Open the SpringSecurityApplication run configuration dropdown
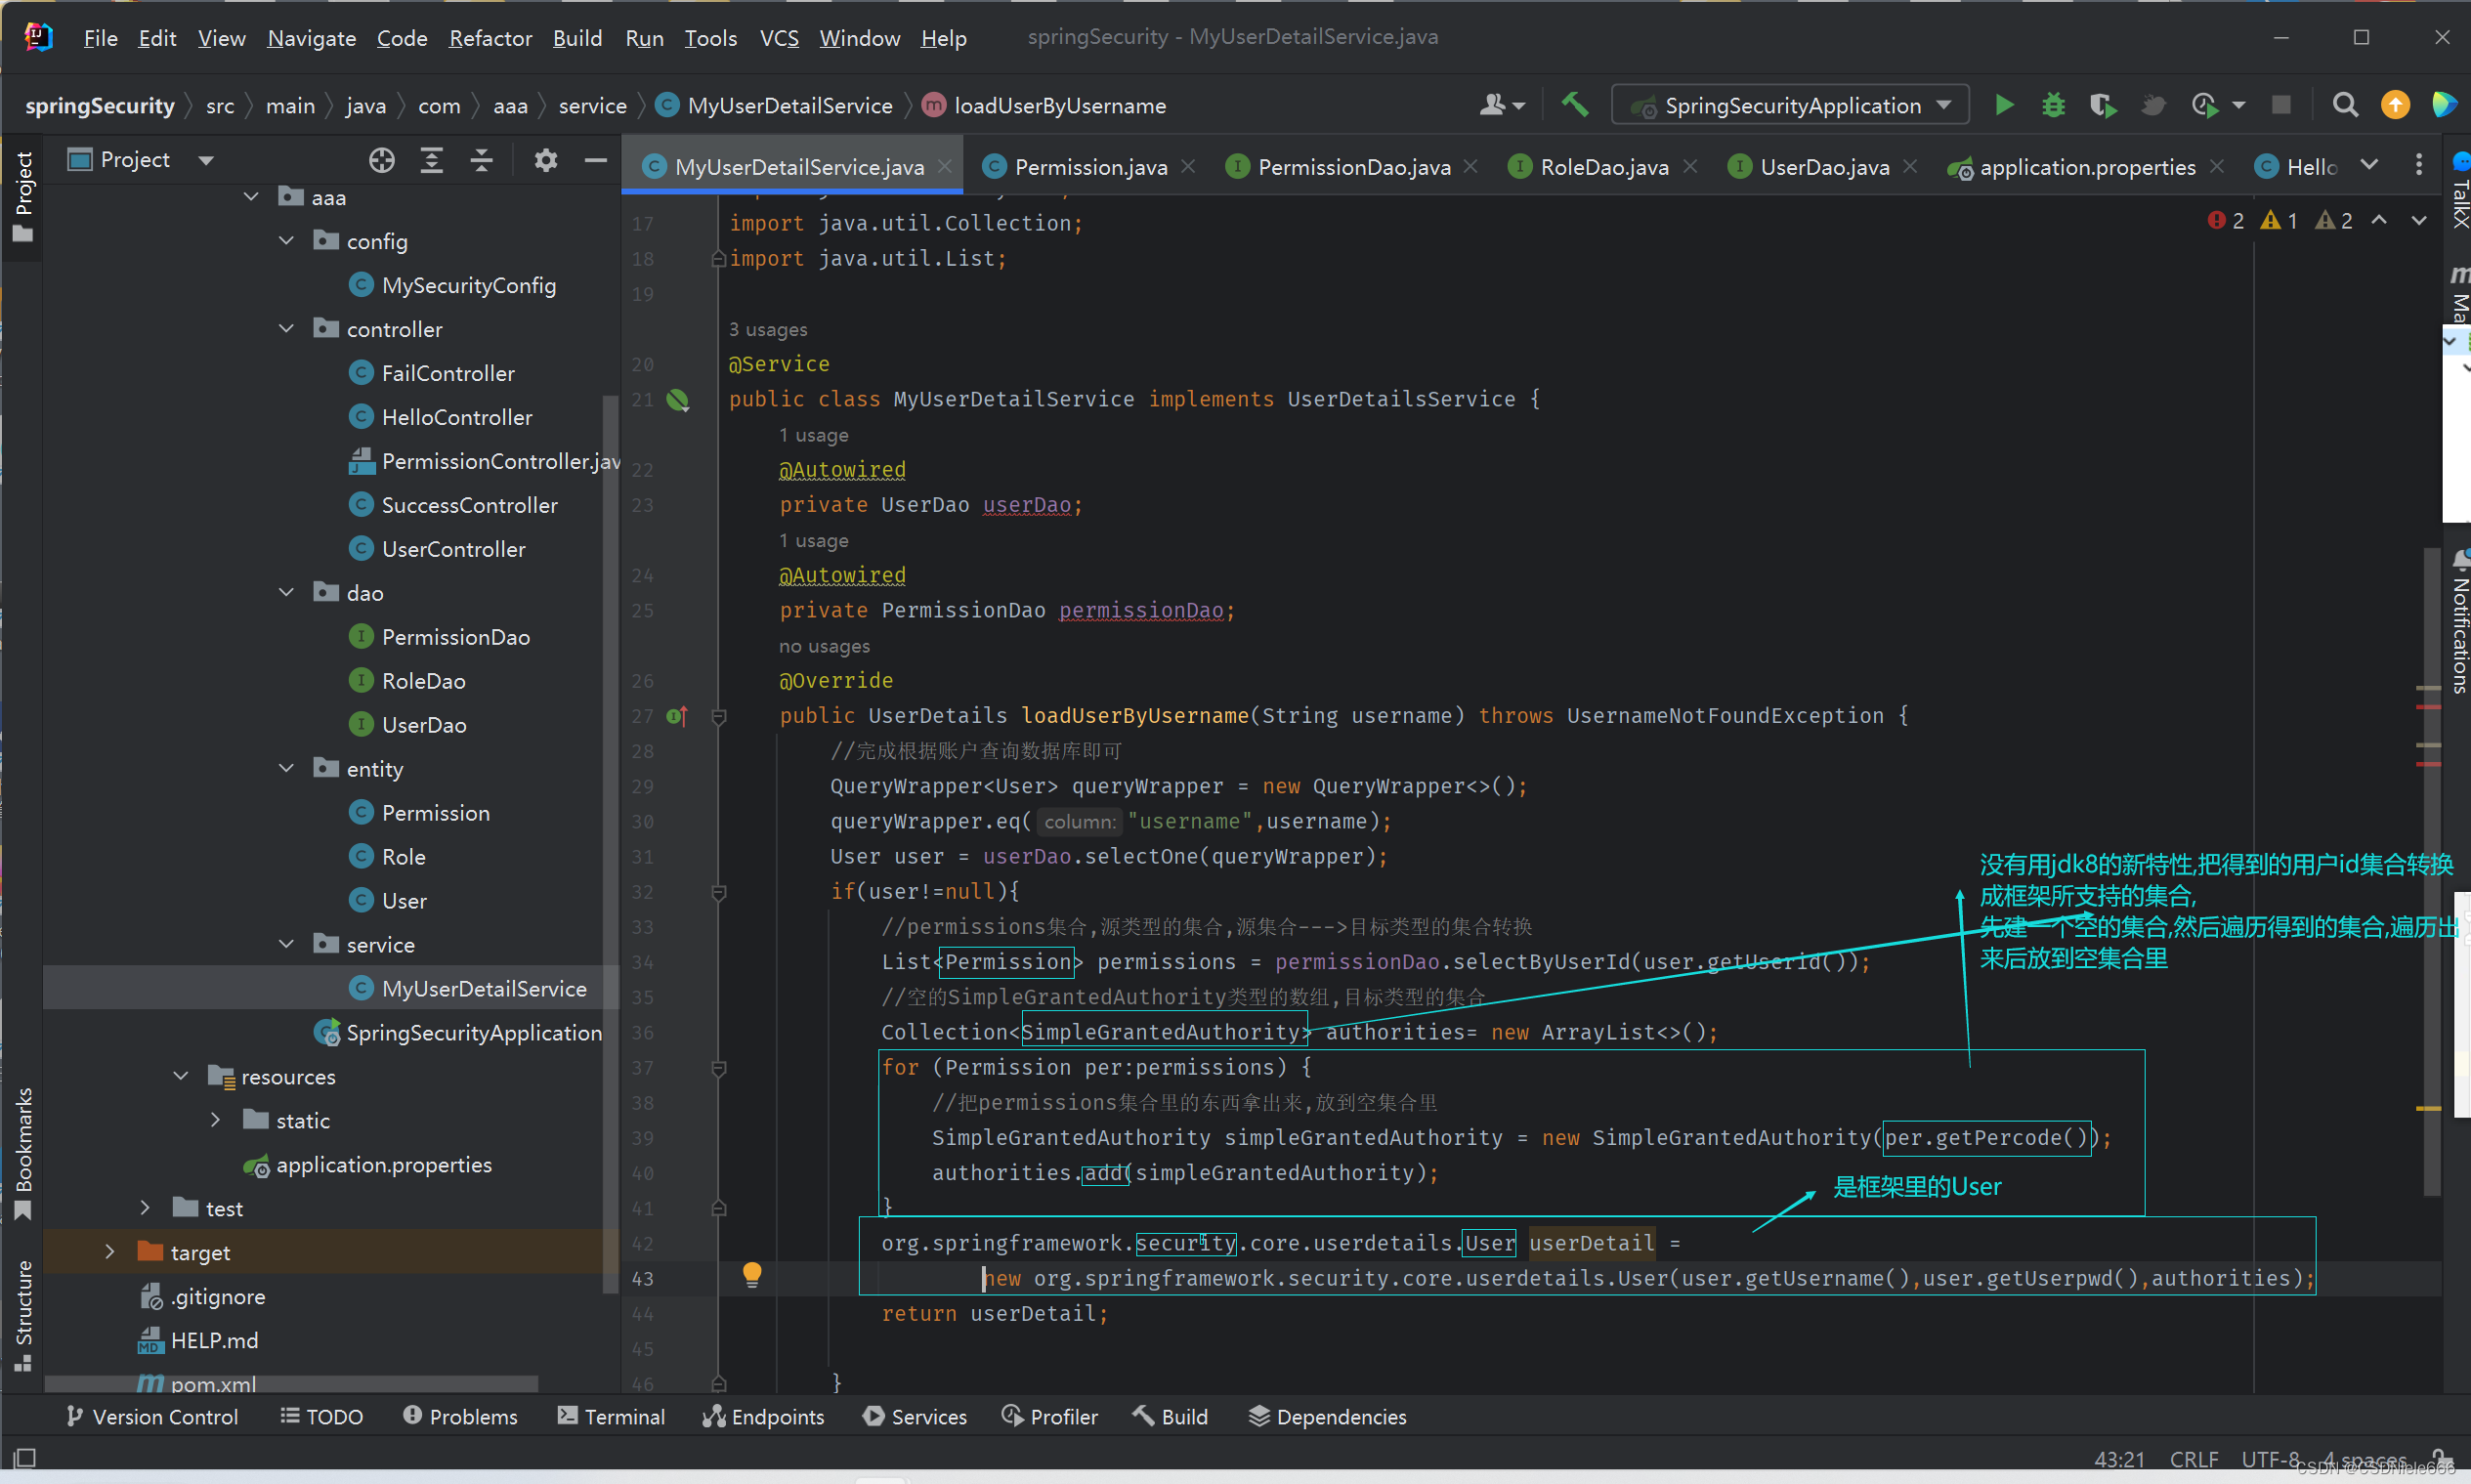This screenshot has height=1484, width=2471. [x=1942, y=104]
